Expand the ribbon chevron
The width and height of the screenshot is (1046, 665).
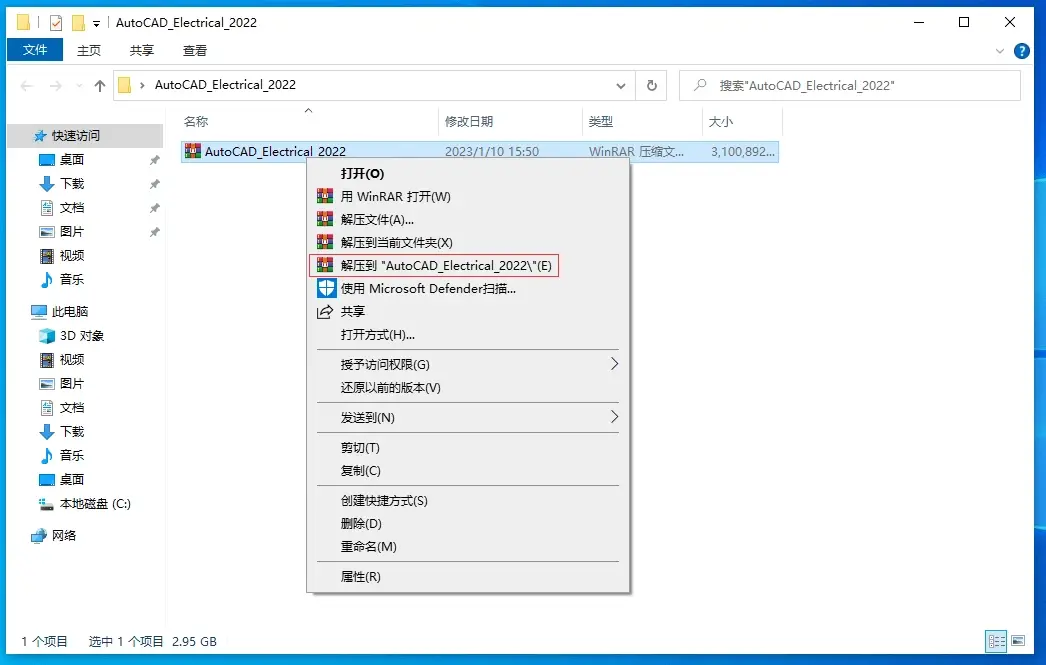[999, 51]
